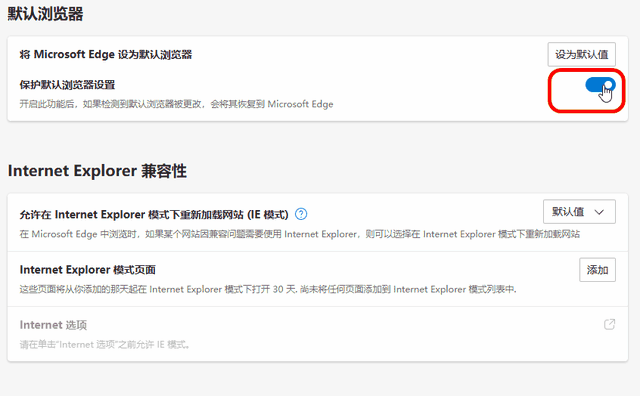Click the description starting 在 Microsoft Edge 中浏览时
The width and height of the screenshot is (640, 396).
(x=300, y=234)
